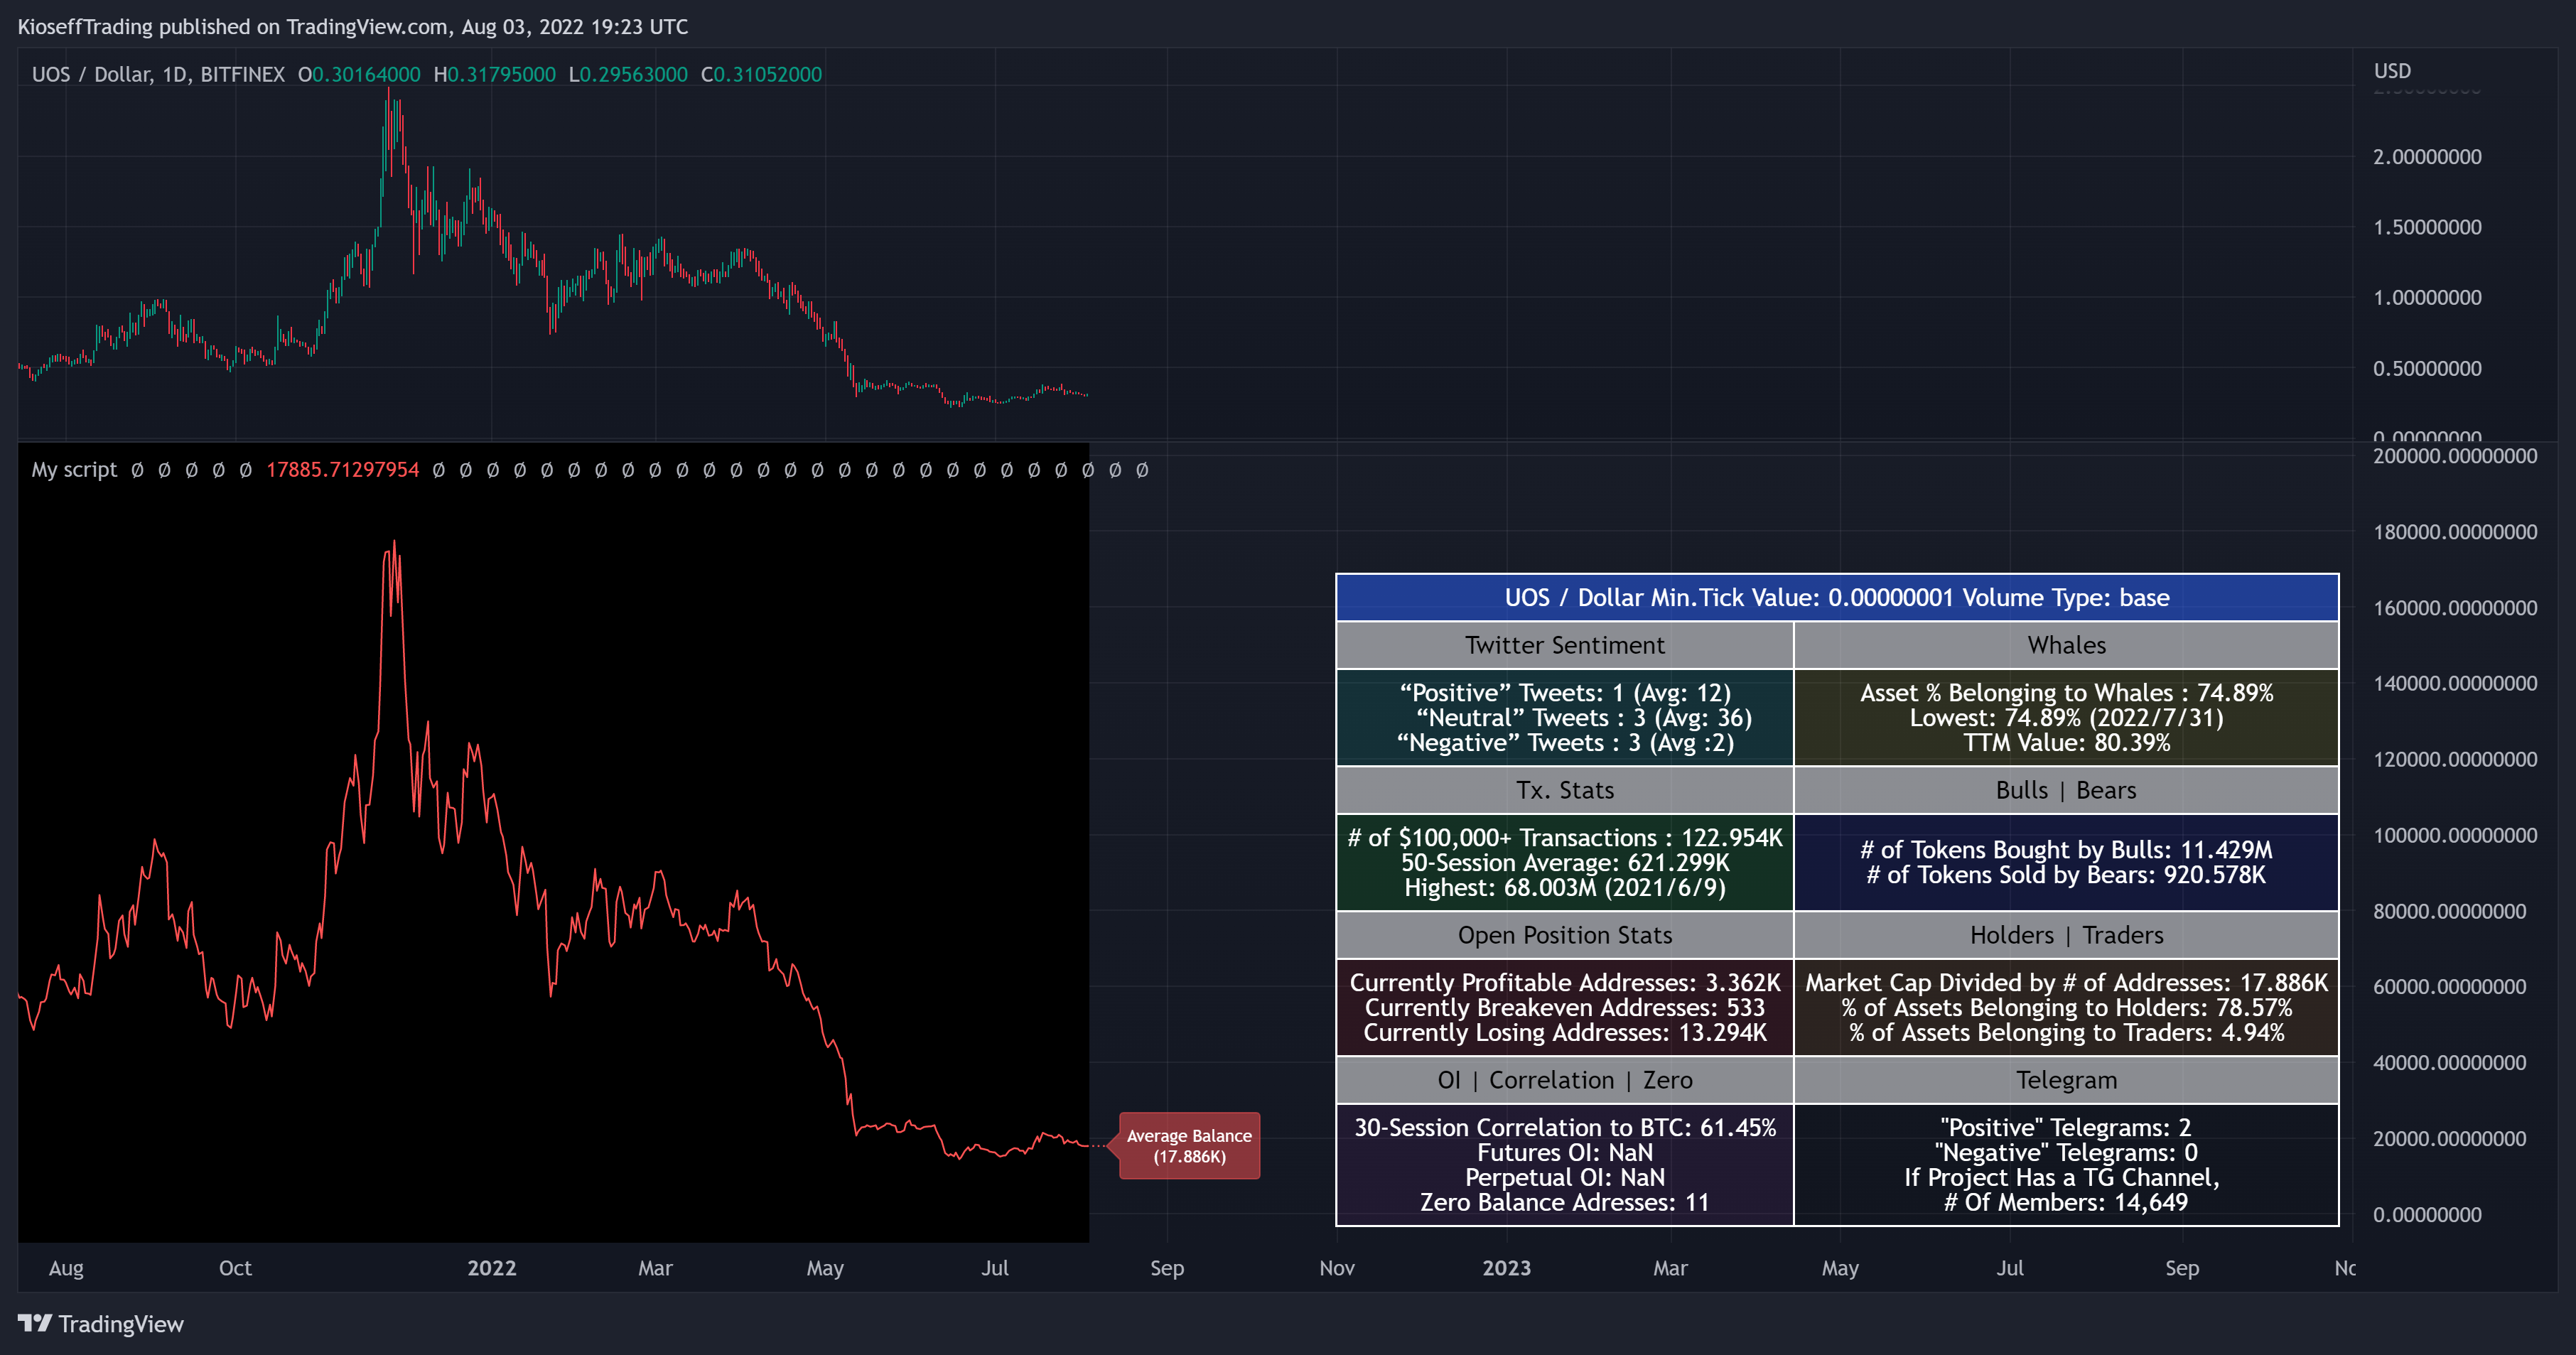Click 'Market Cap Divided by # of Addresses: 17.886K'

point(2066,983)
